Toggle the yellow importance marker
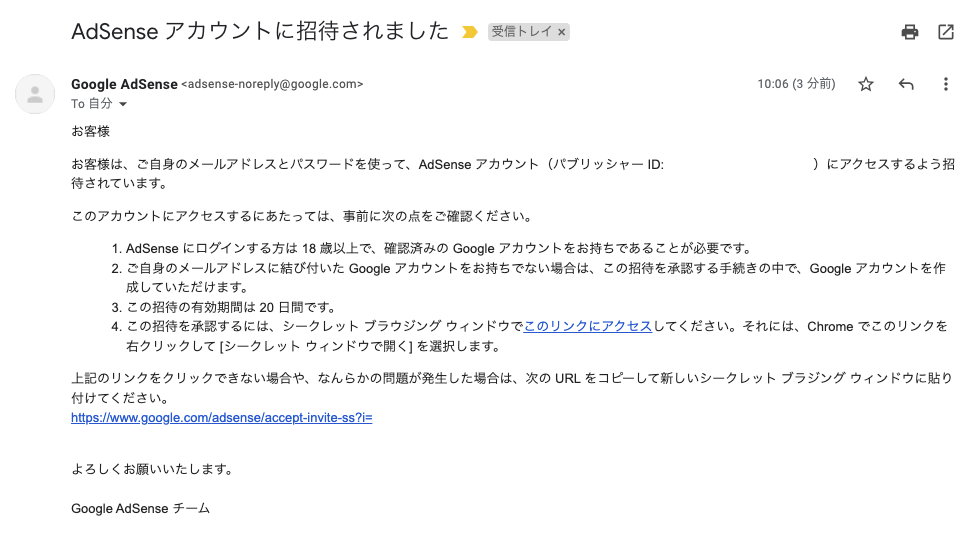The height and width of the screenshot is (537, 969). pos(470,32)
